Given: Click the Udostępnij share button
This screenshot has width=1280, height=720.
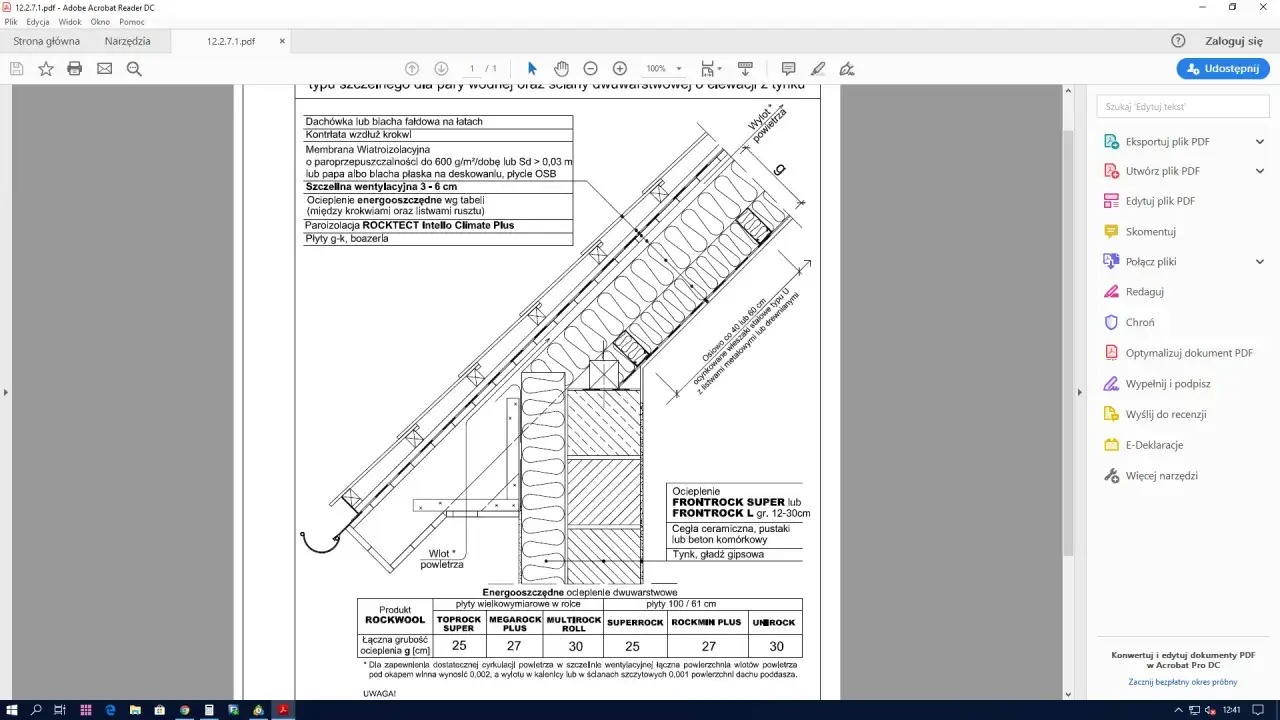Looking at the screenshot, I should (x=1223, y=69).
